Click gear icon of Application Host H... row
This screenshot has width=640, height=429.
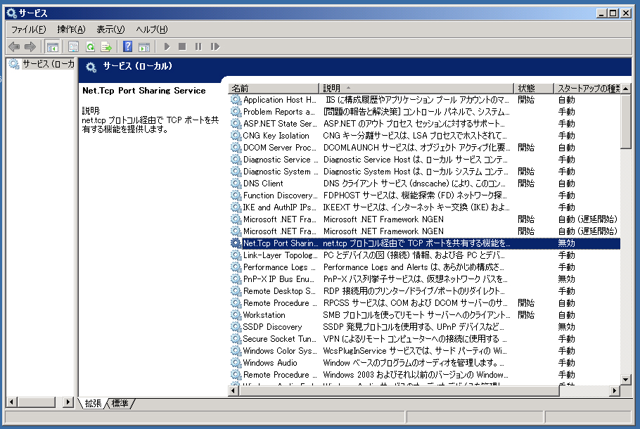point(236,100)
